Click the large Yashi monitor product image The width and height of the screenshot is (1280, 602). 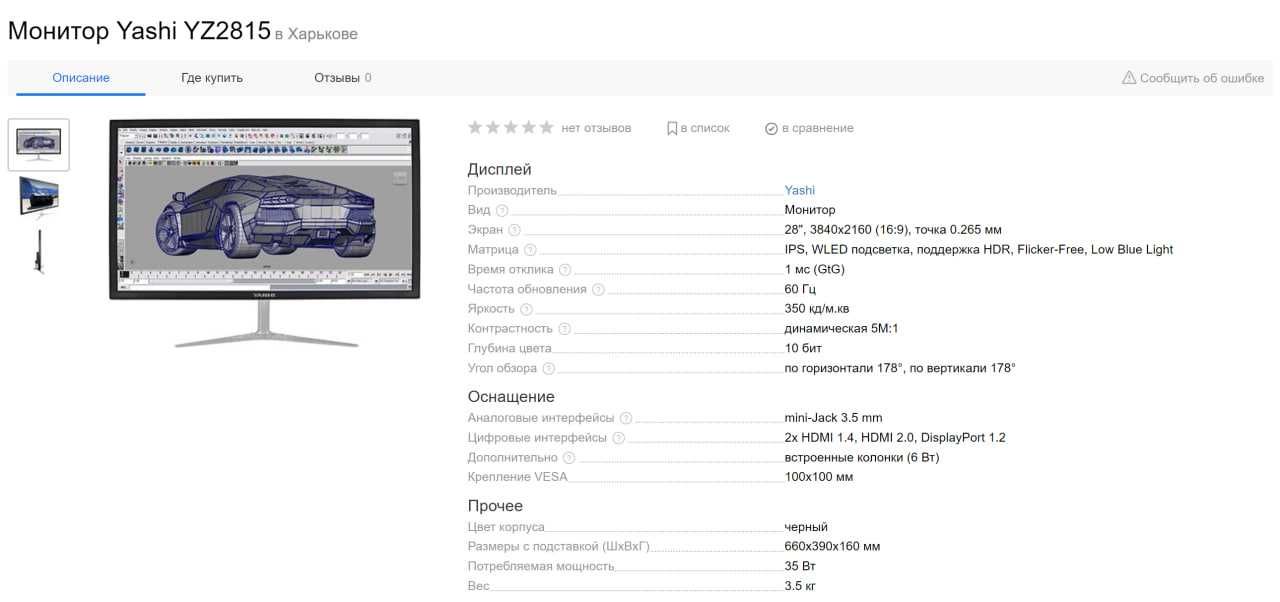coord(265,234)
